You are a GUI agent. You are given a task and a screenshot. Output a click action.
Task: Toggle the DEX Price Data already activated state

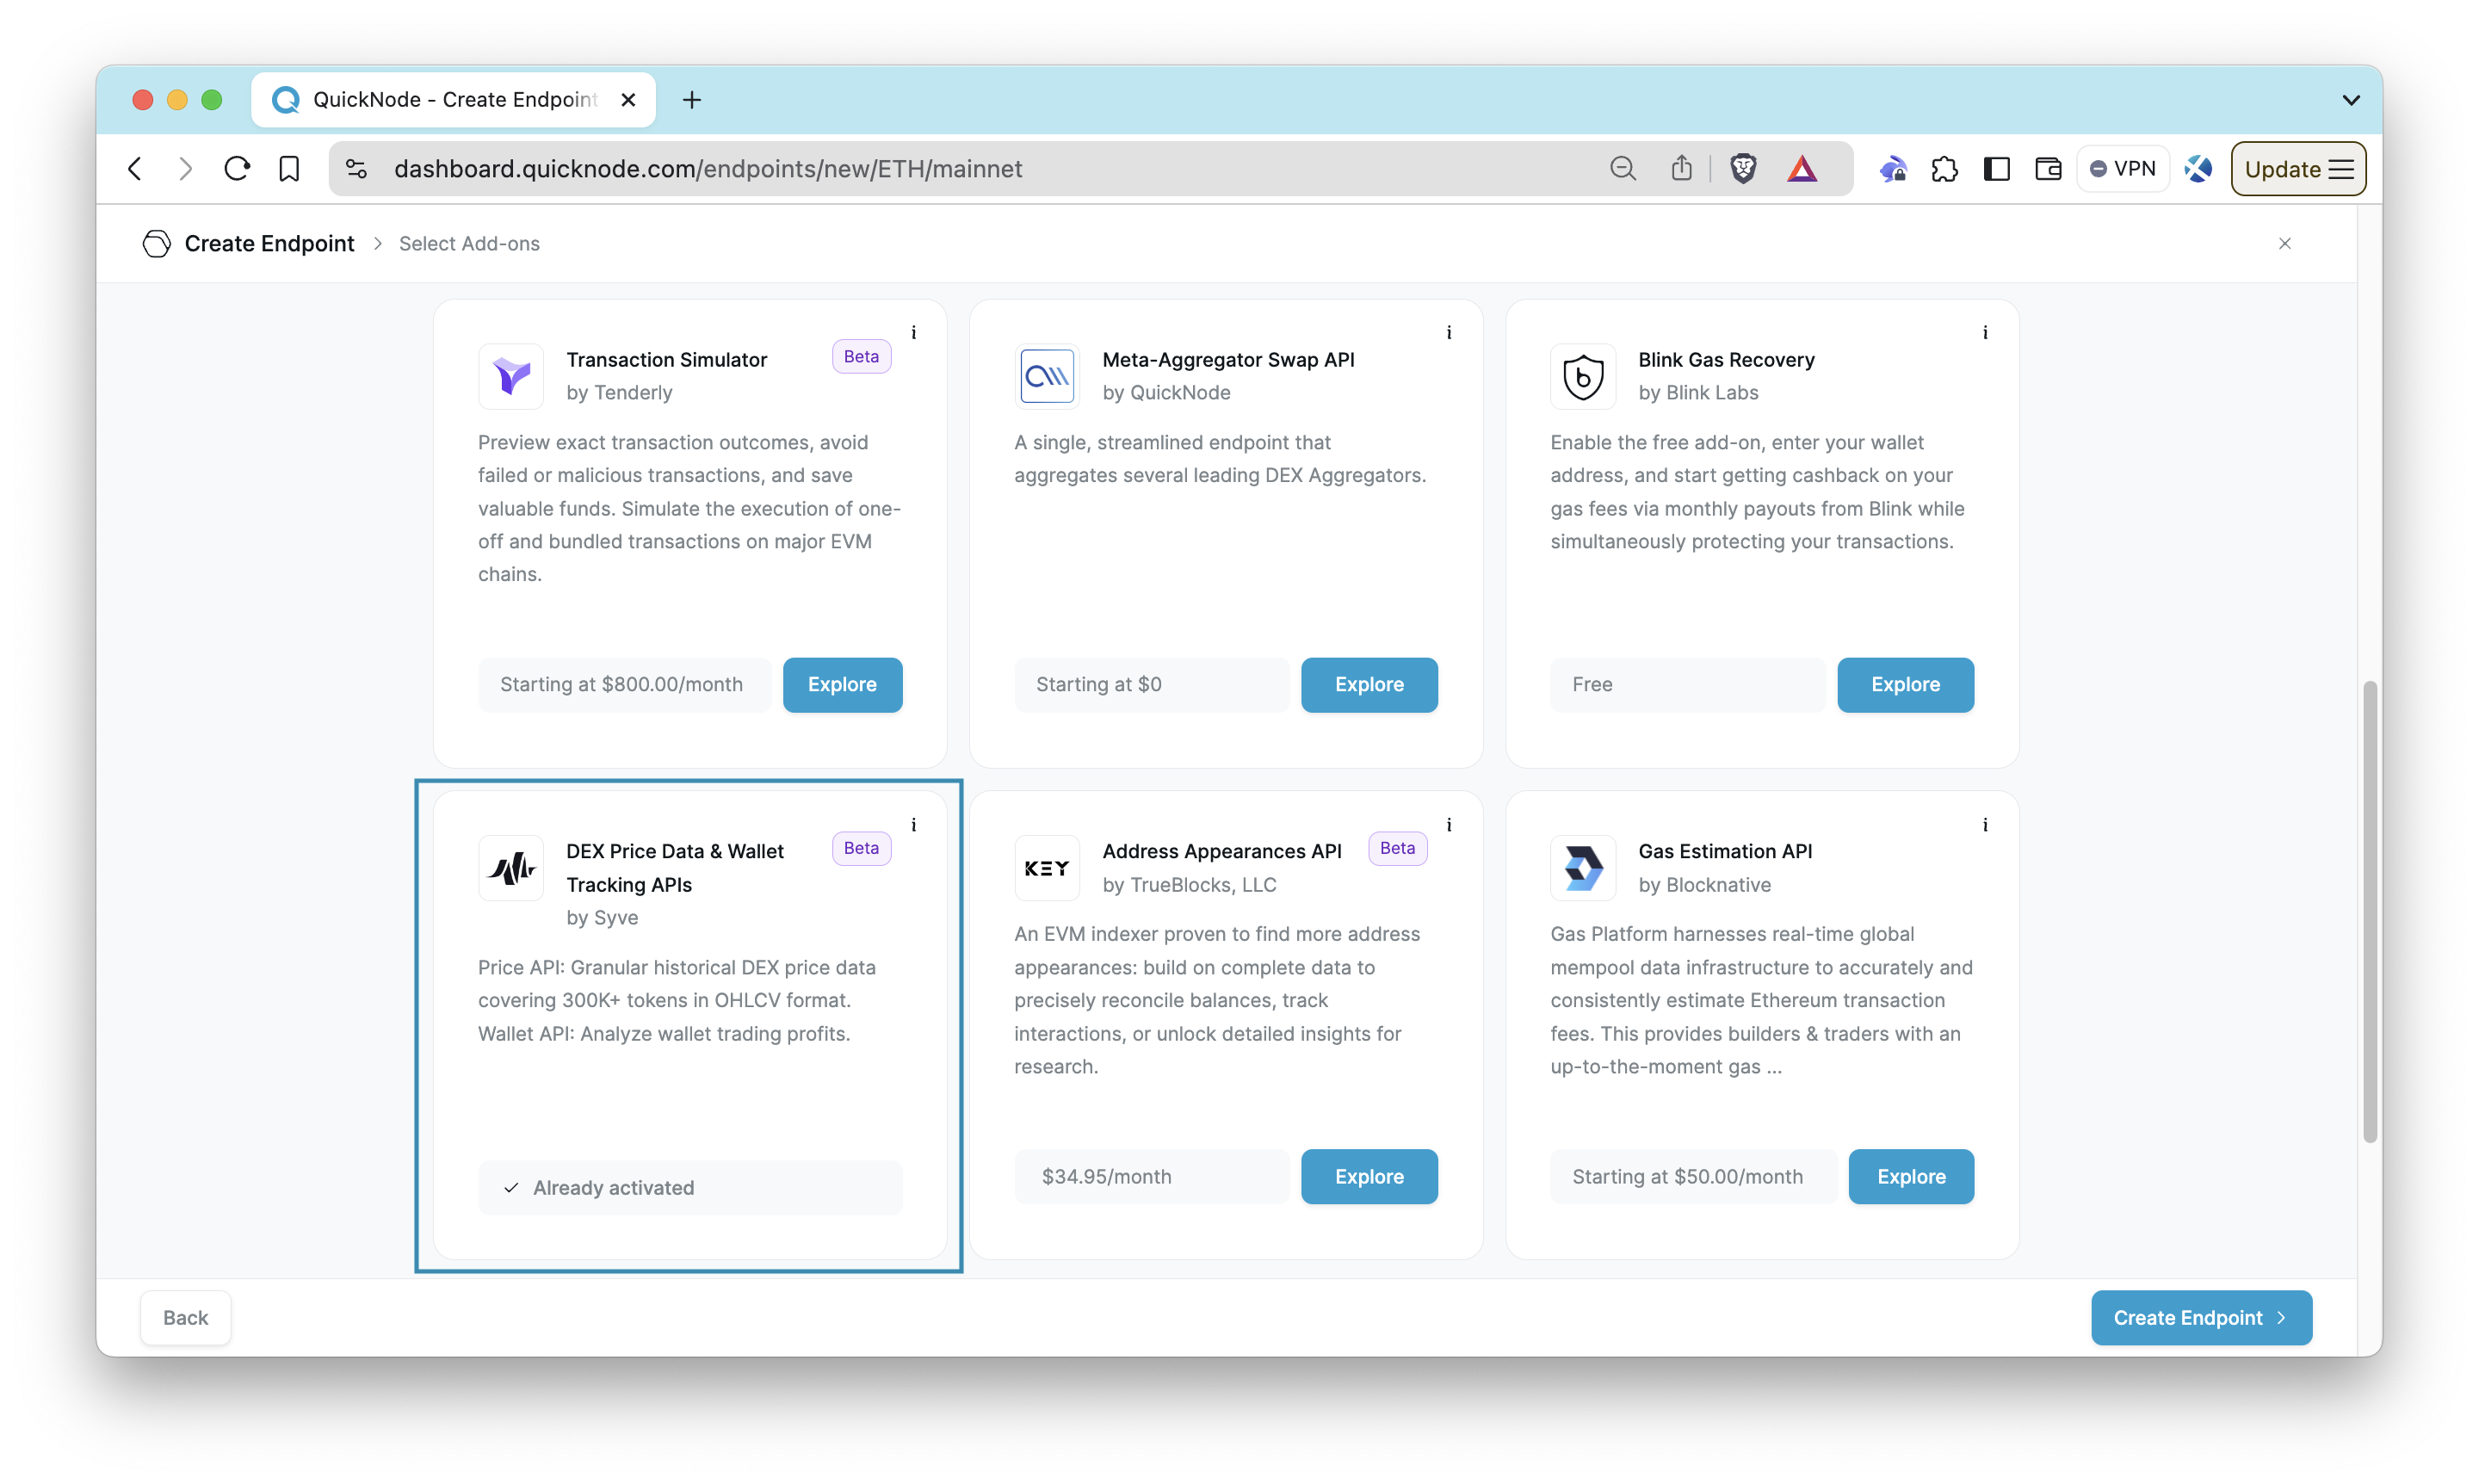coord(689,1187)
